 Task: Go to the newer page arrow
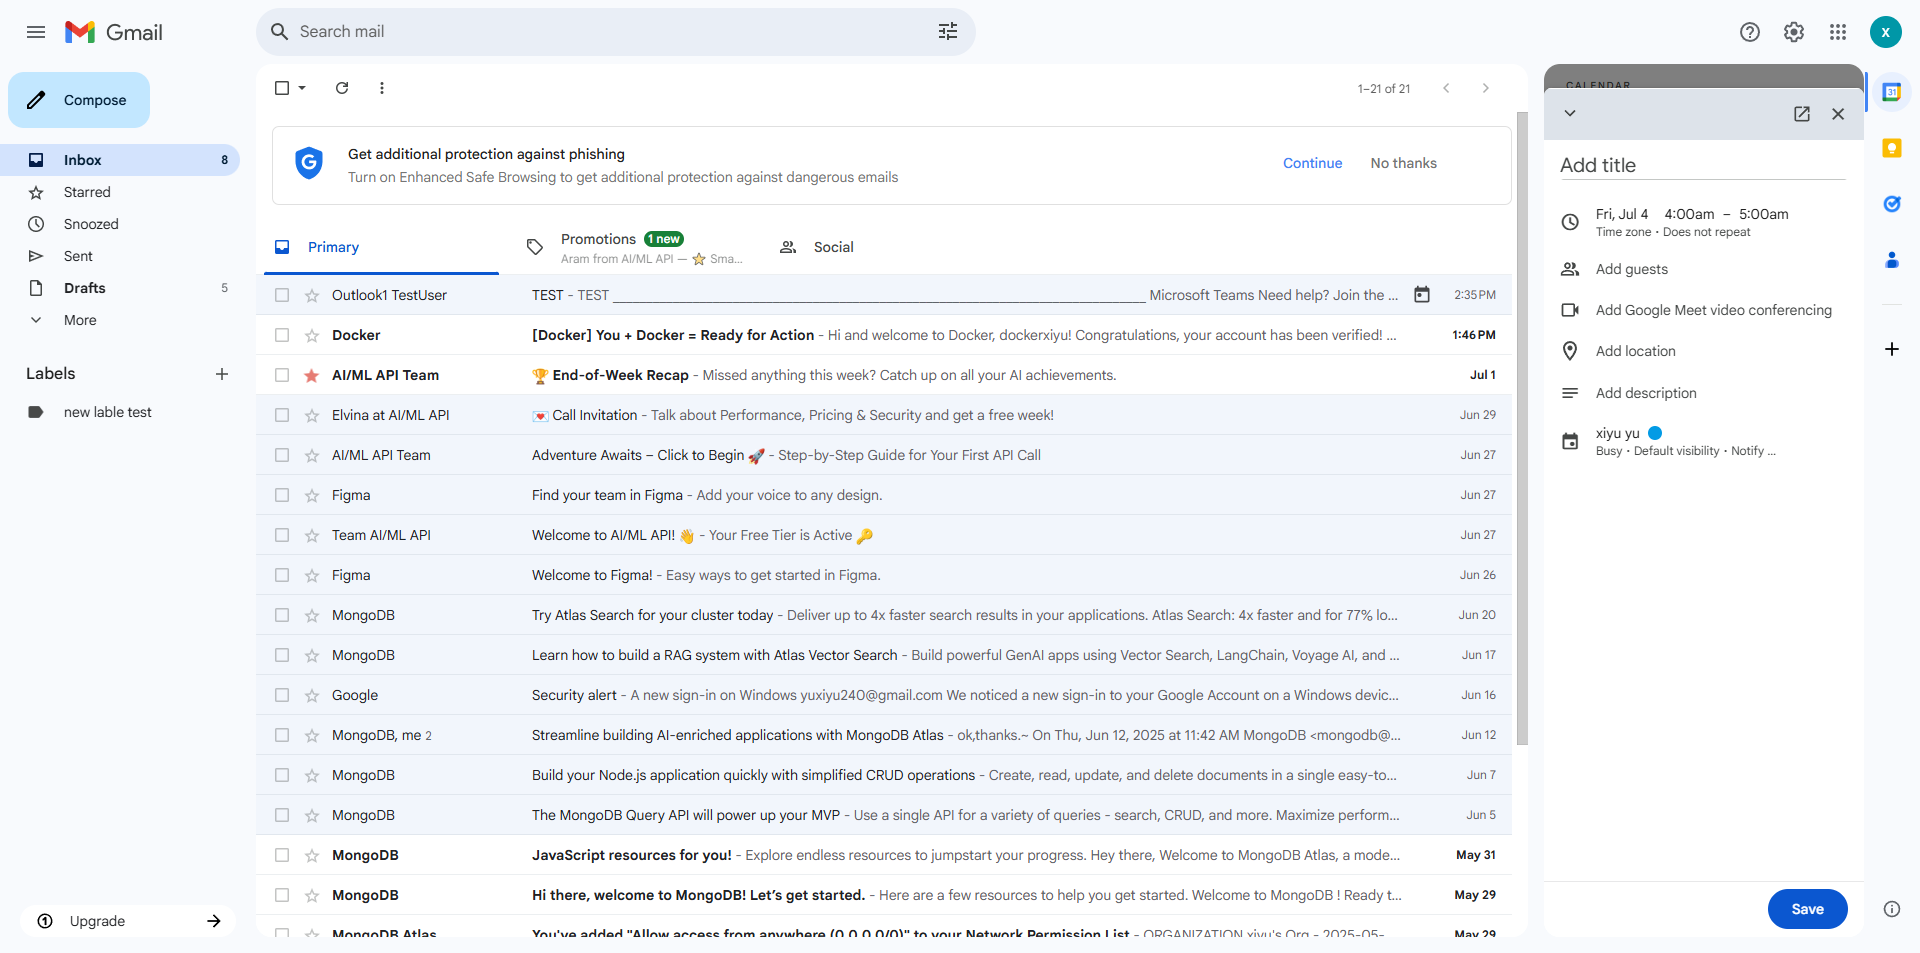pos(1446,88)
